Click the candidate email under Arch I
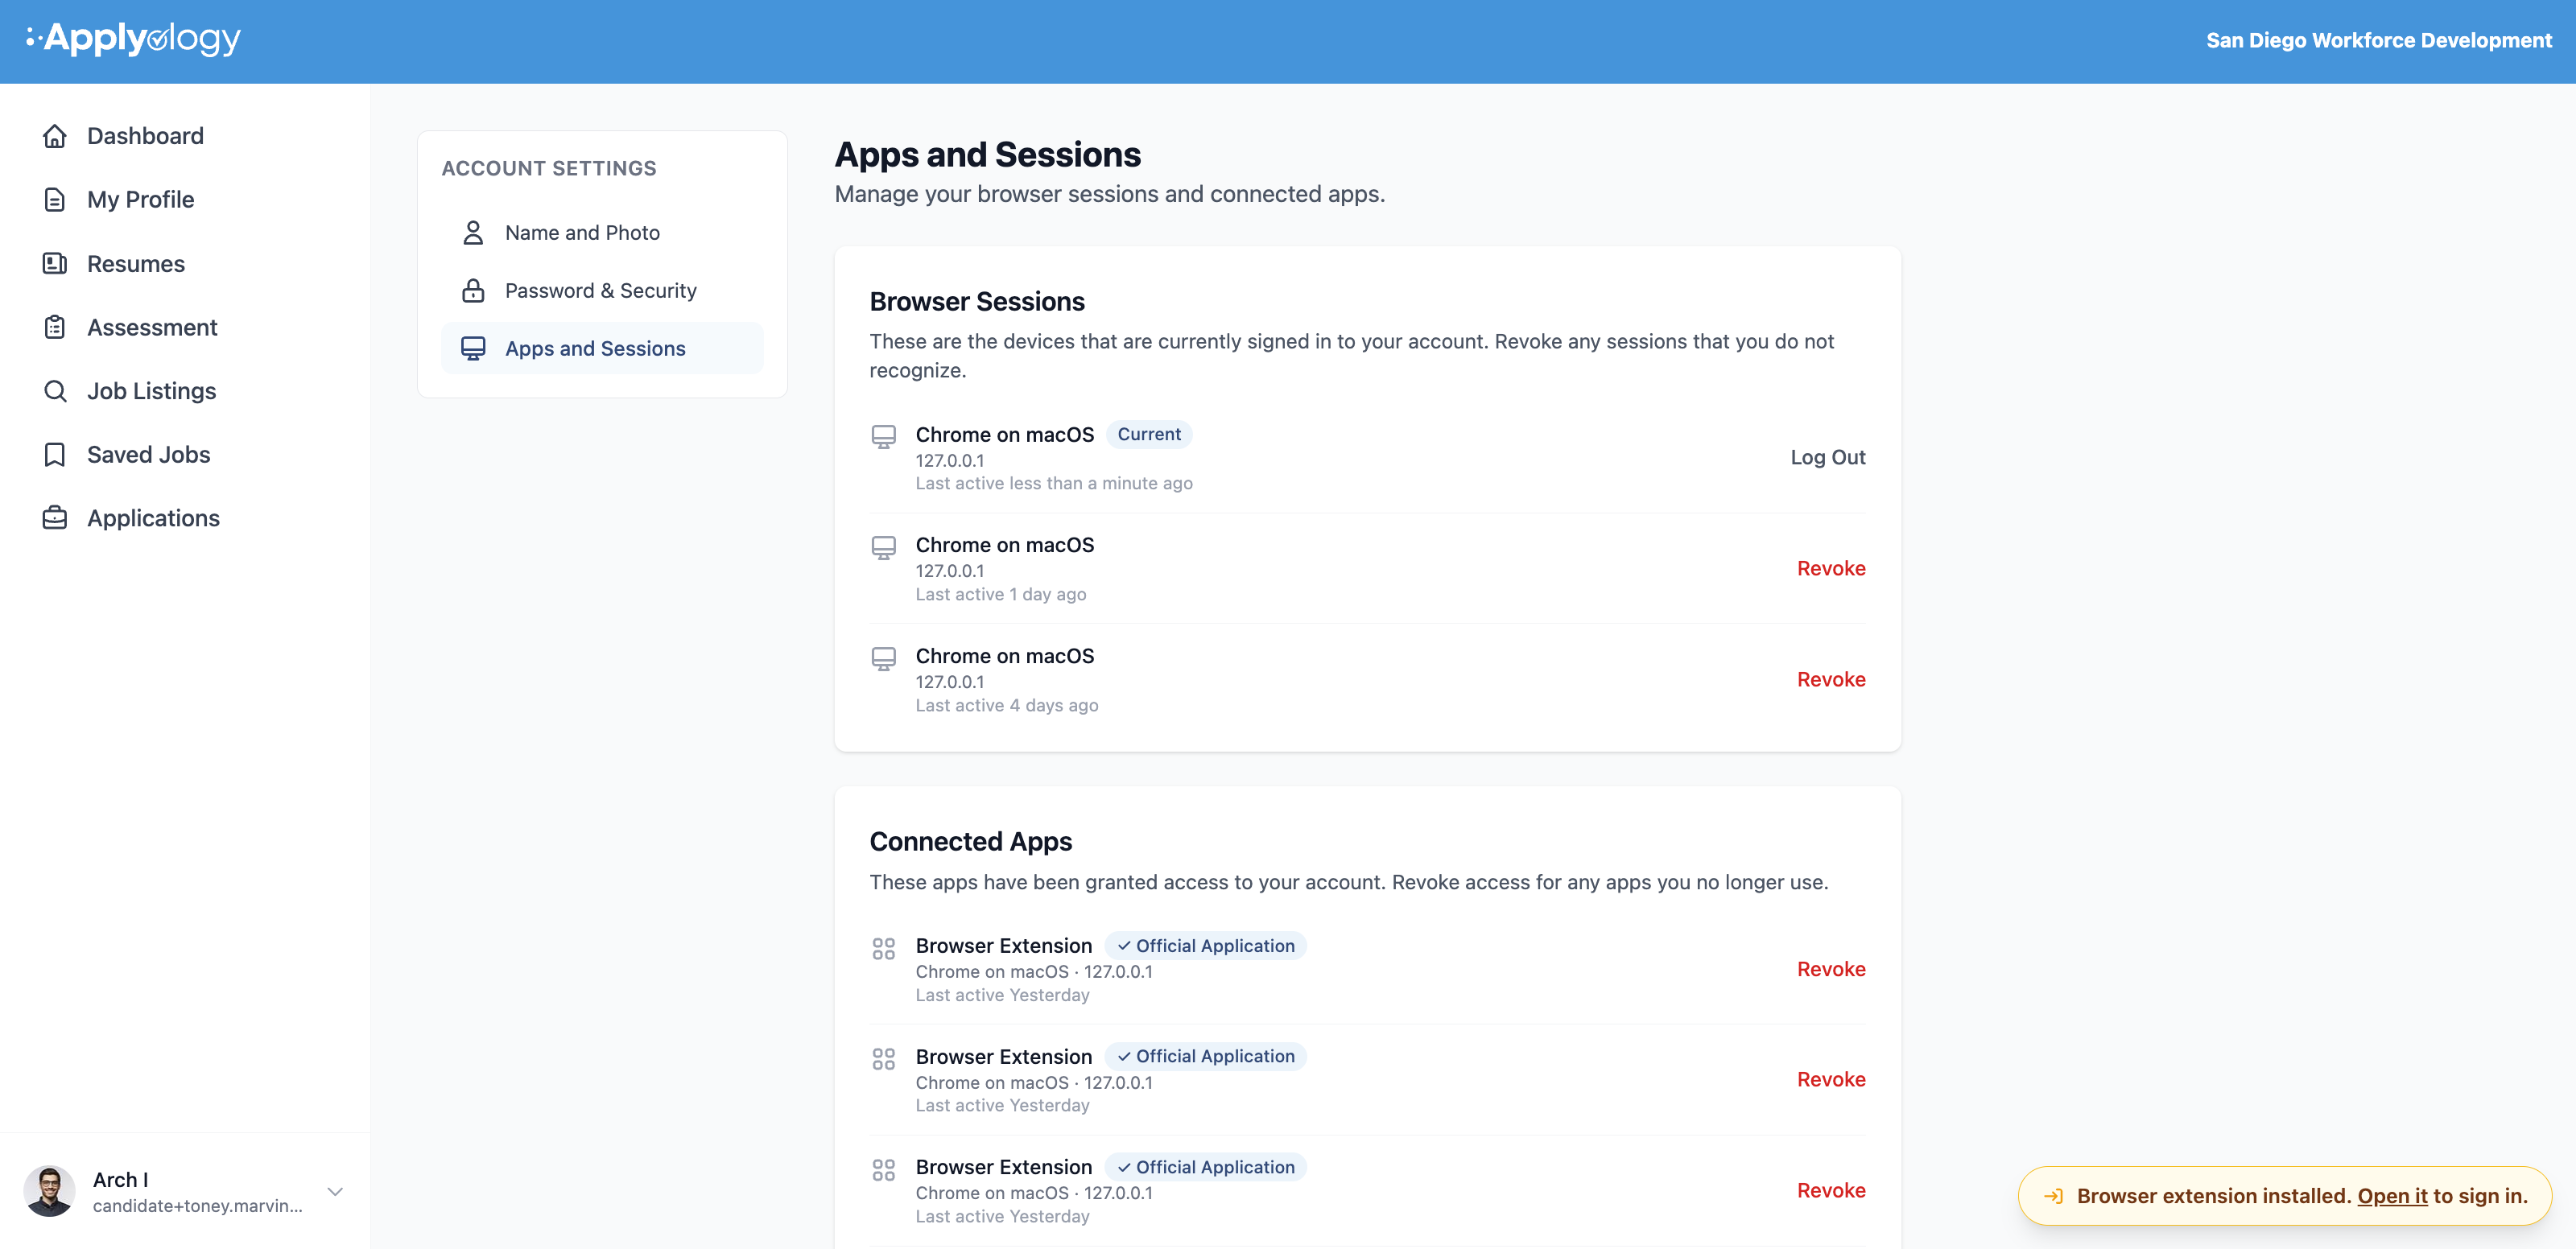 coord(197,1206)
